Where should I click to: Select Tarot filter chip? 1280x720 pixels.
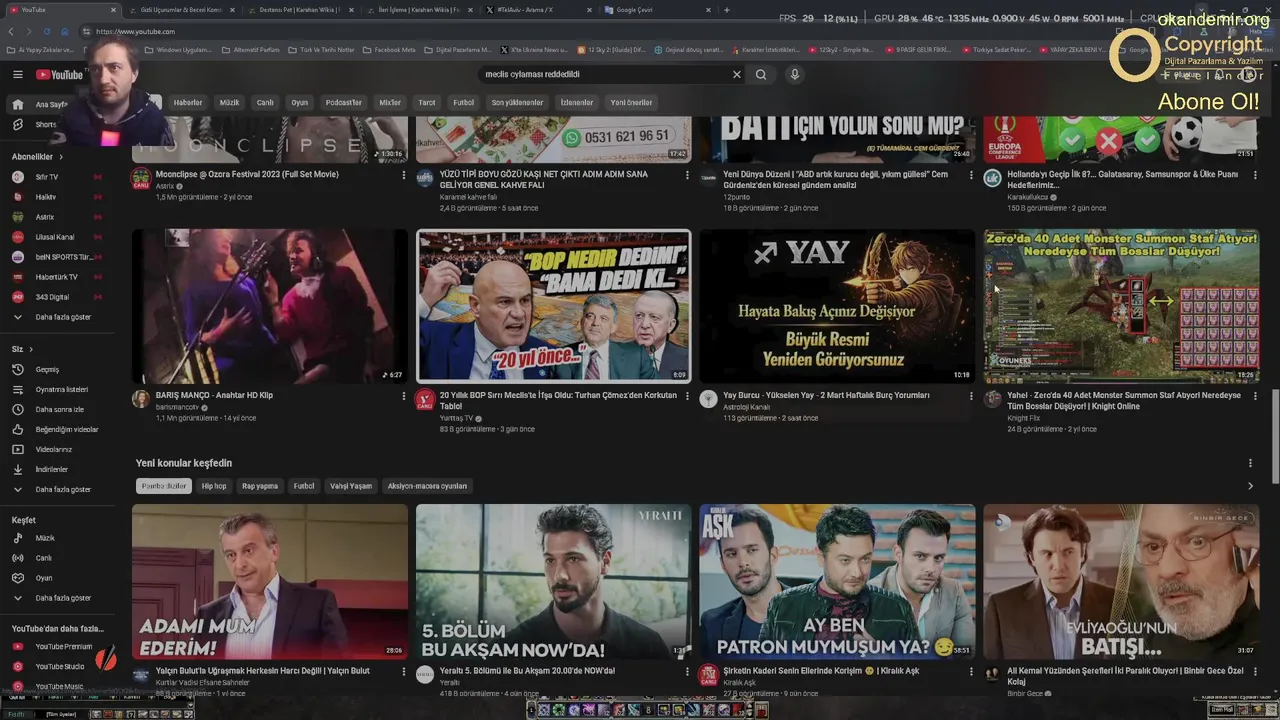[x=427, y=102]
